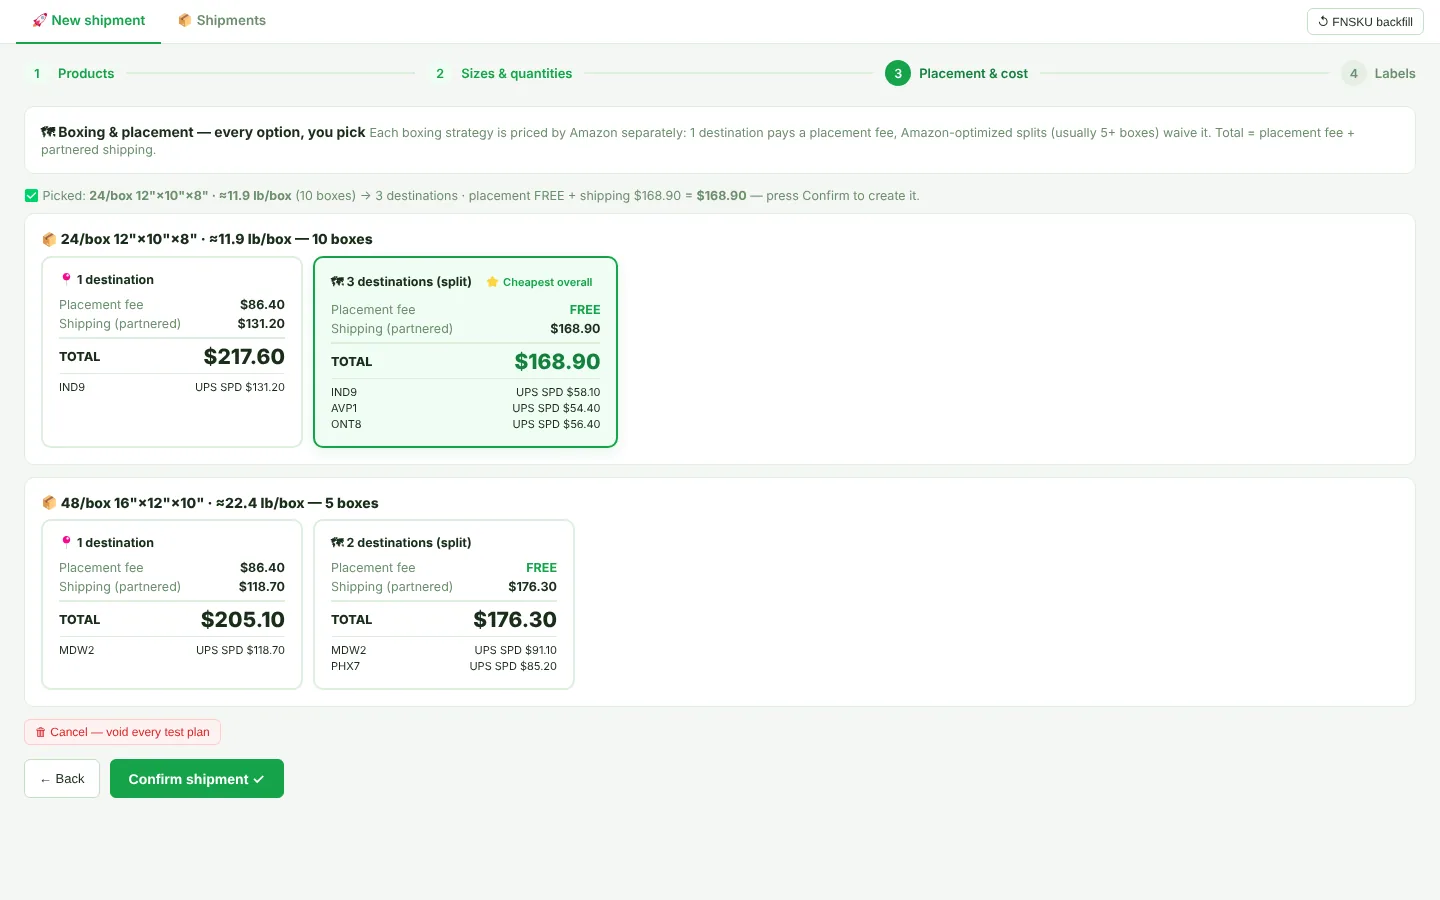1440x900 pixels.
Task: Click the IND9 UPS SPD $58.10 row
Action: pos(465,392)
